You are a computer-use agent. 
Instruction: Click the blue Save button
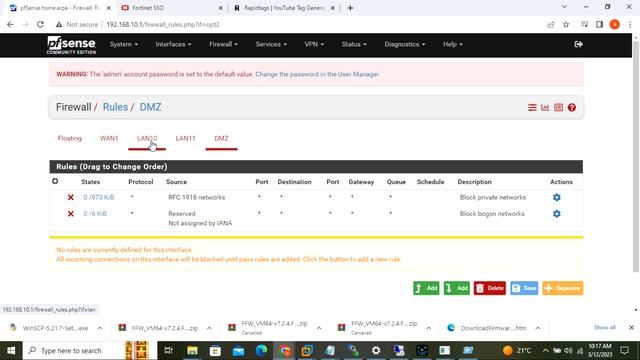click(x=524, y=288)
